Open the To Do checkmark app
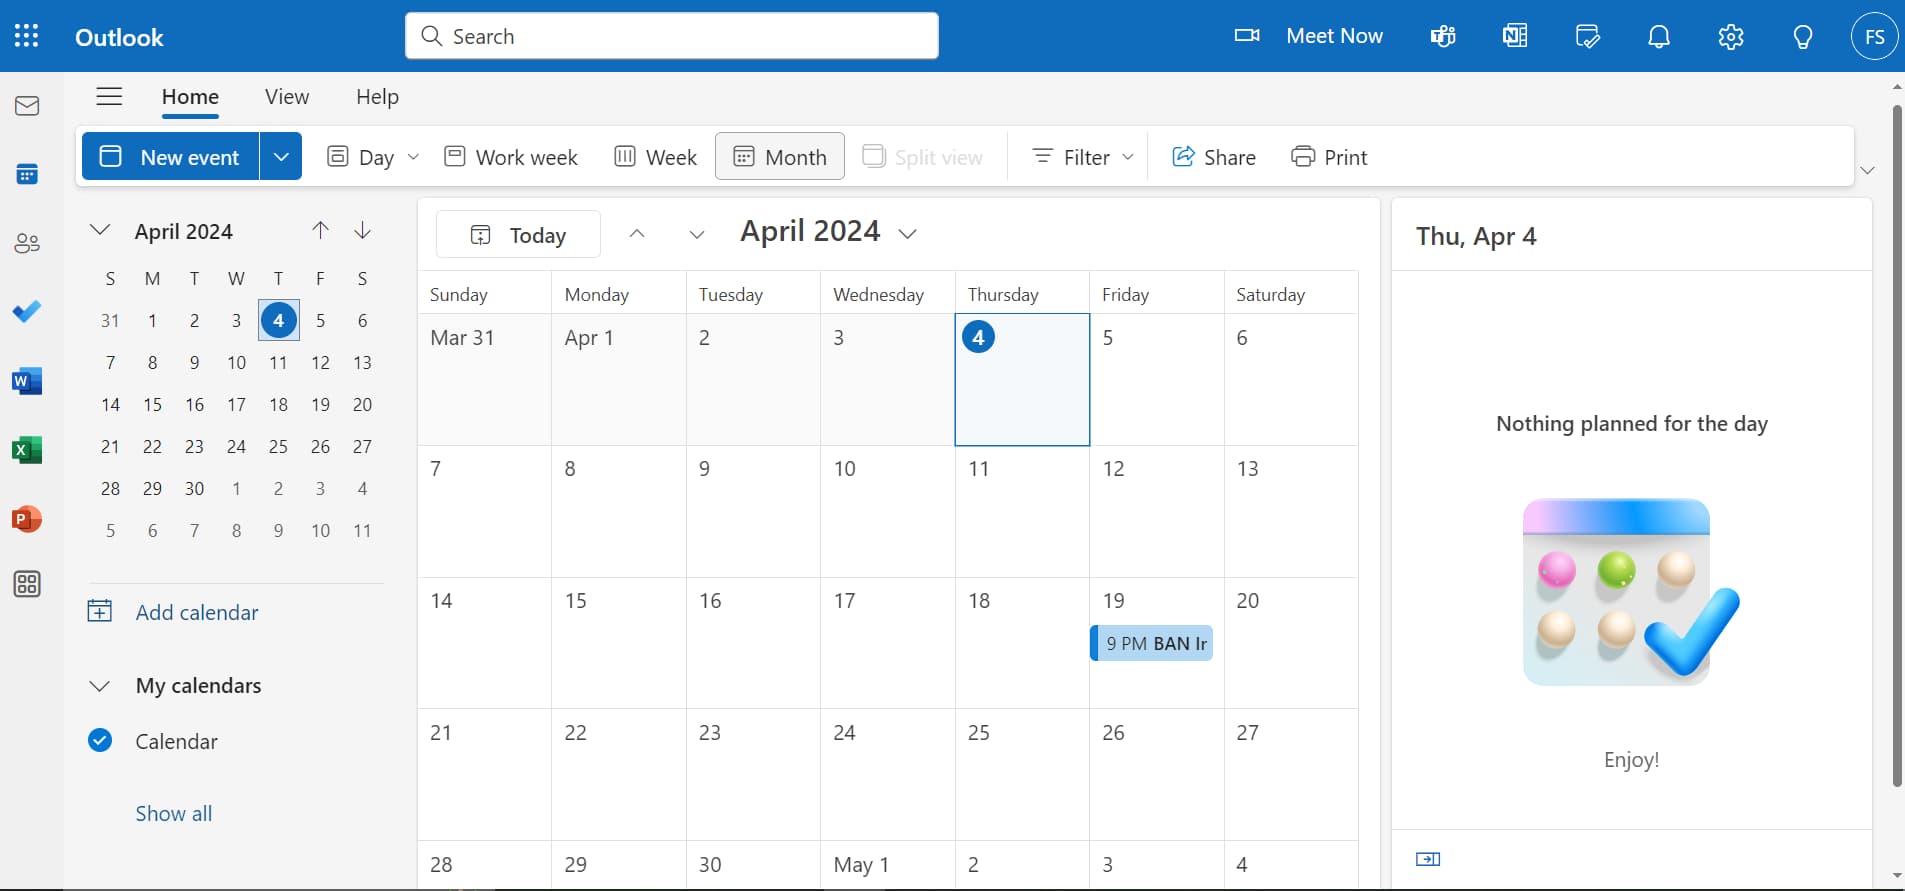This screenshot has width=1905, height=891. 27,312
